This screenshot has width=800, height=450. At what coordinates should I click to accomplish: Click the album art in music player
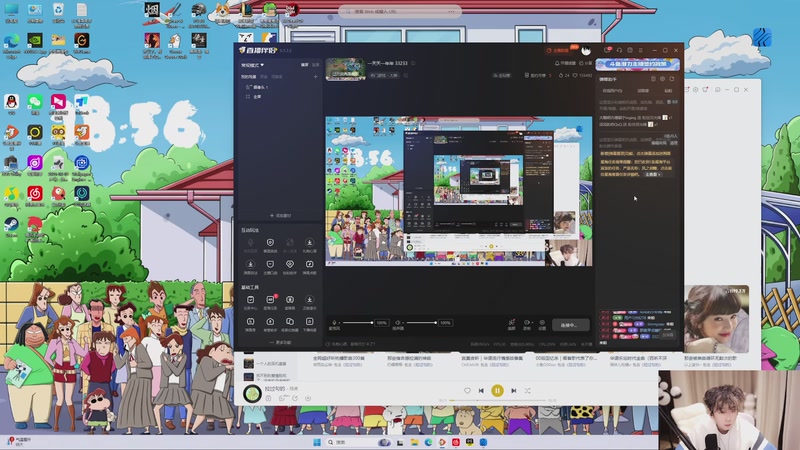(252, 394)
